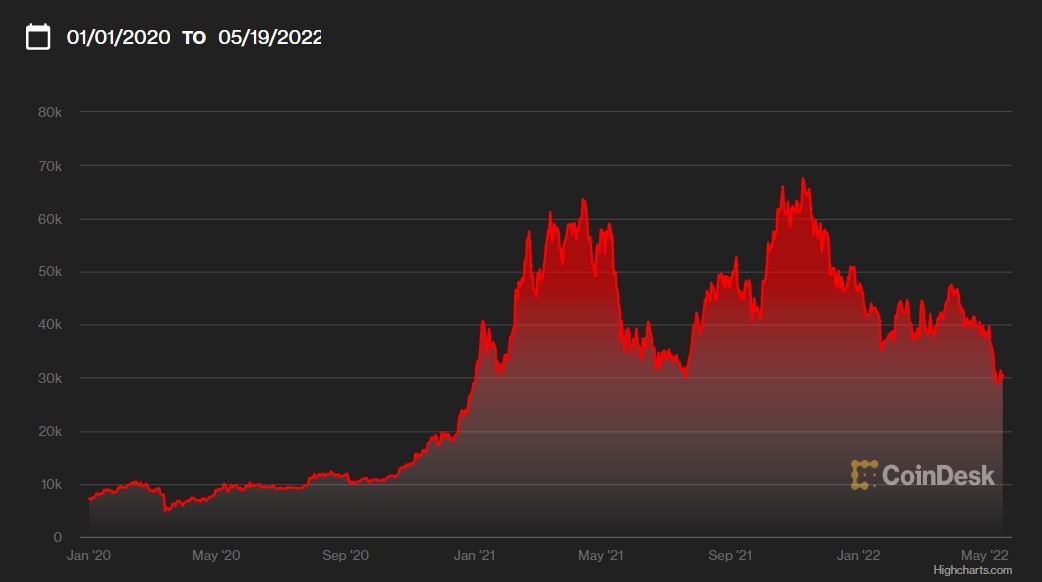Screen dimensions: 1042x582
Task: Select the end date 05/19/2022 field
Action: point(270,38)
